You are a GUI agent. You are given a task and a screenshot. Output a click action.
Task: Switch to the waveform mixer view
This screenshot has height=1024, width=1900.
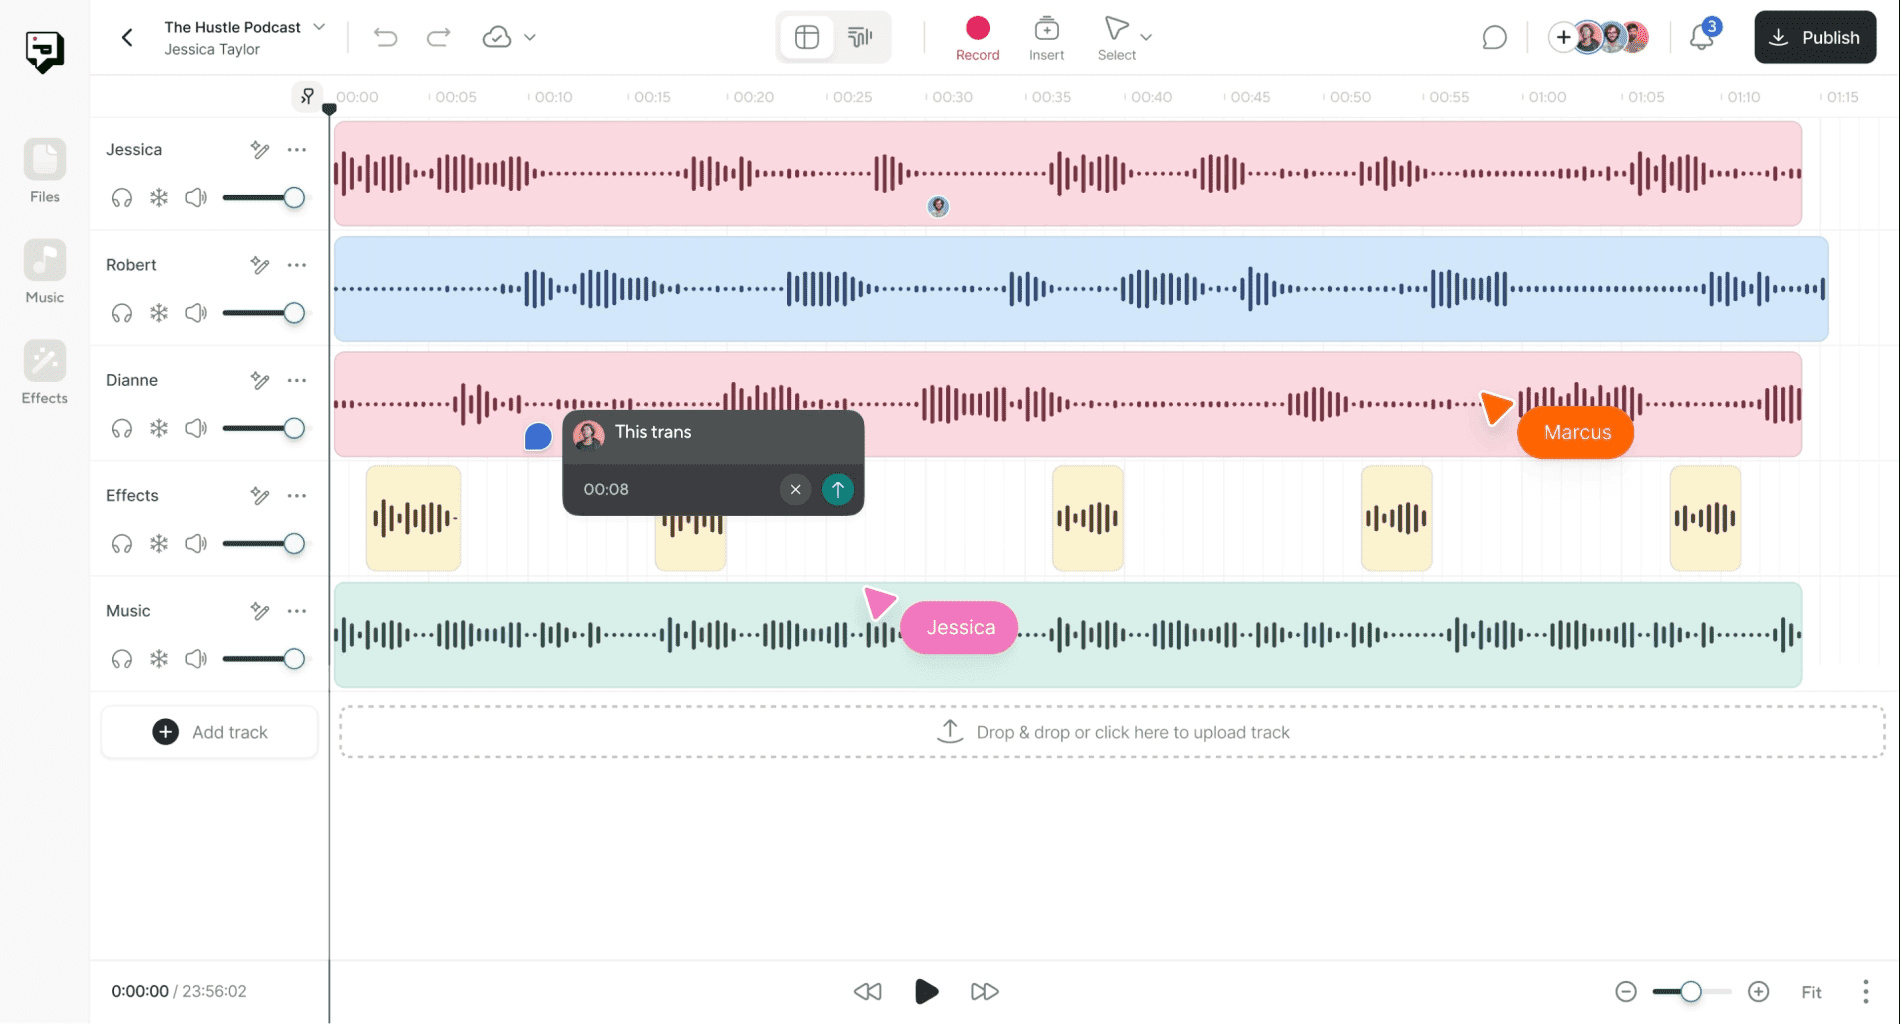point(860,38)
